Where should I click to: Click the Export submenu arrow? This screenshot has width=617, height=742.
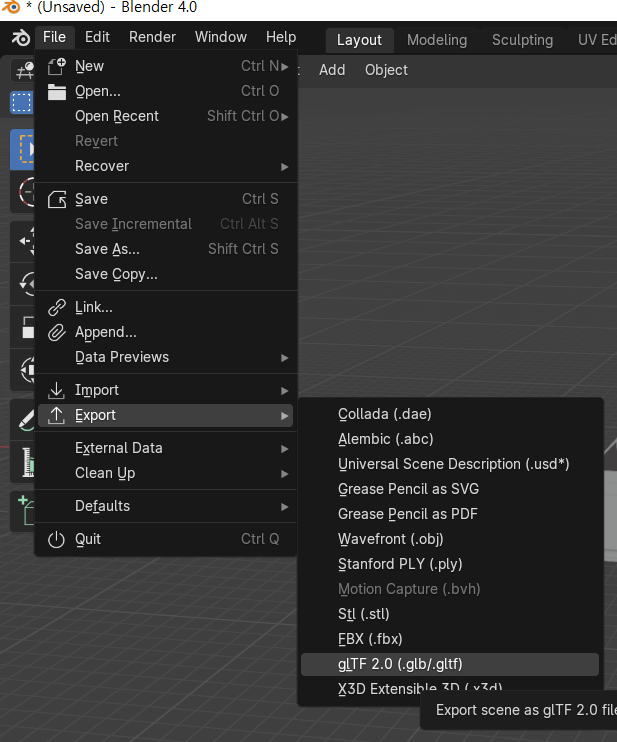284,416
